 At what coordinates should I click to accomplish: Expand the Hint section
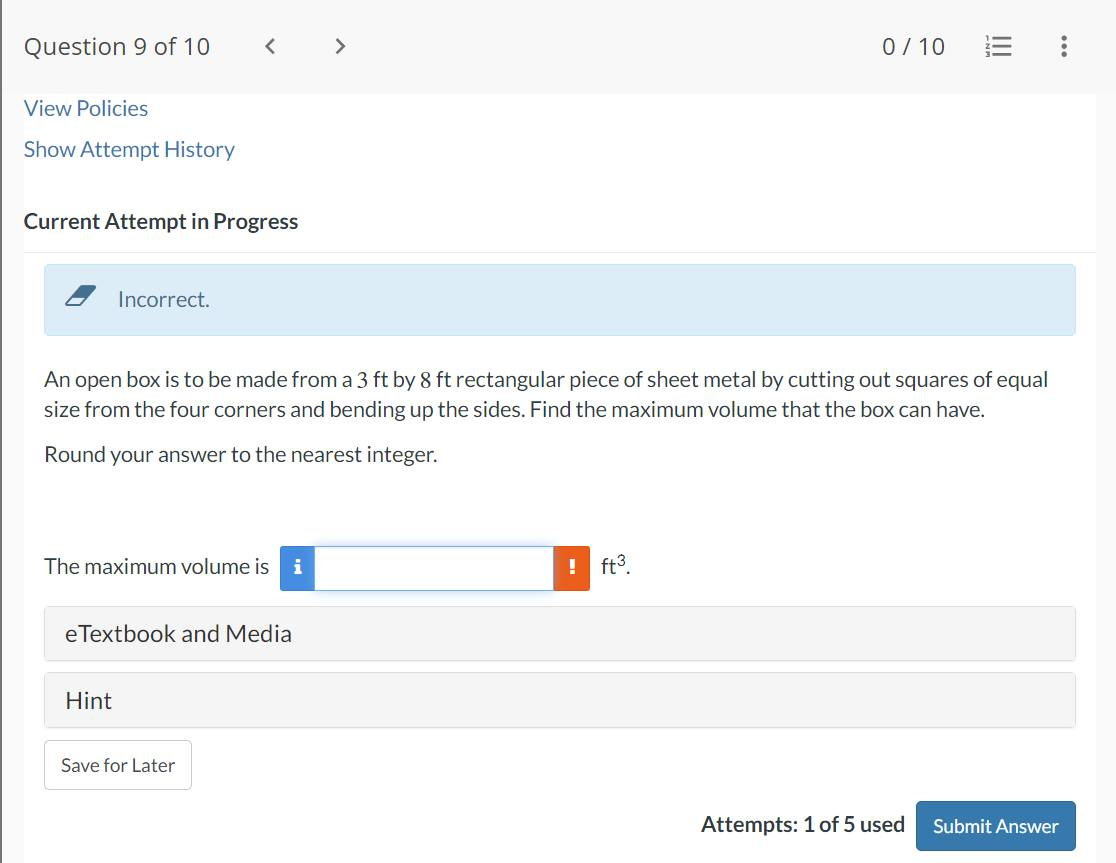[x=89, y=700]
